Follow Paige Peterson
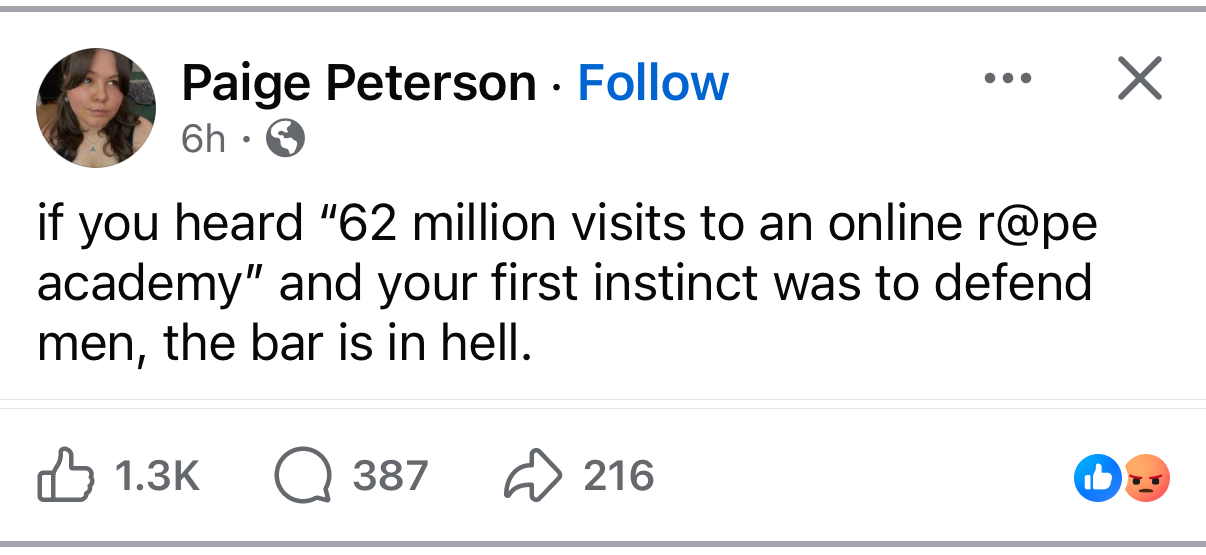 [x=653, y=83]
